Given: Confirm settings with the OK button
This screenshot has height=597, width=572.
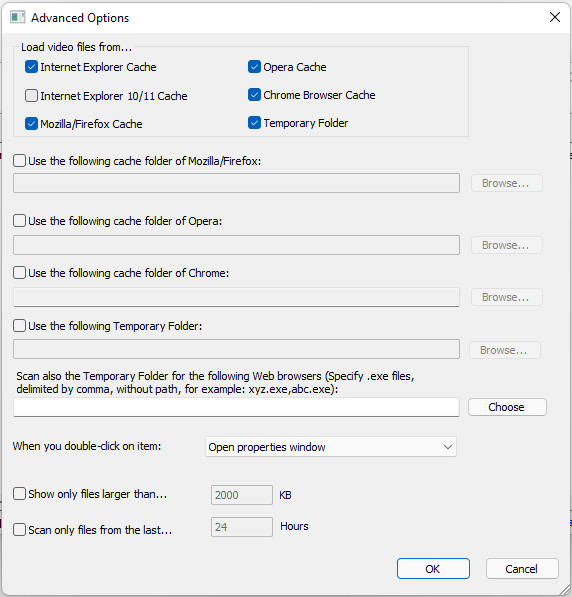Looking at the screenshot, I should click(x=433, y=569).
